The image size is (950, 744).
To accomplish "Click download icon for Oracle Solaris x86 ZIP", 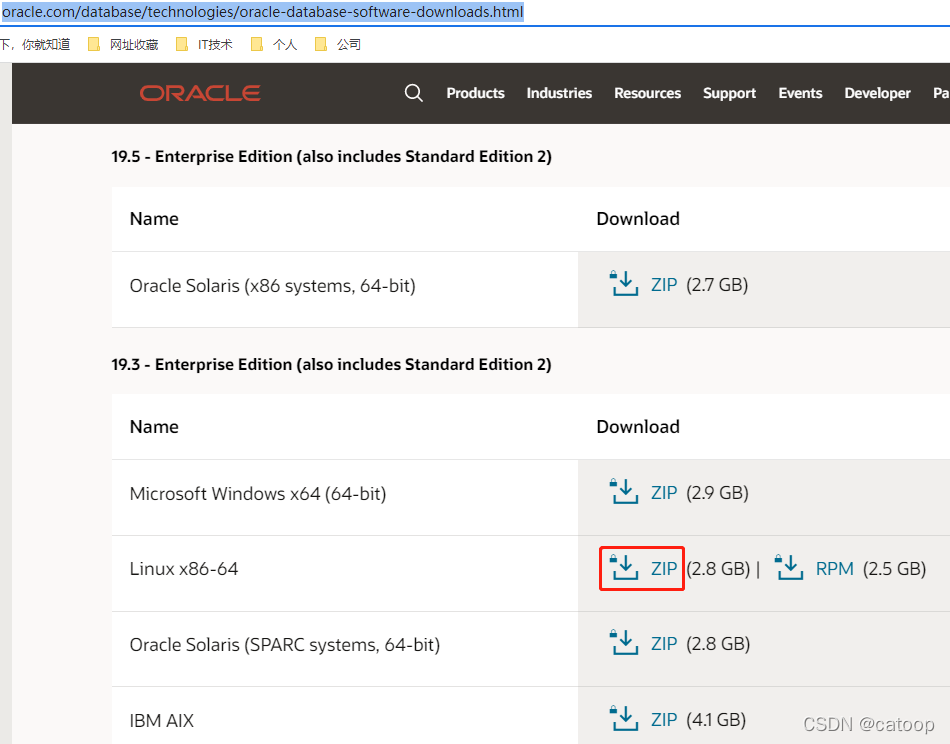I will (623, 284).
